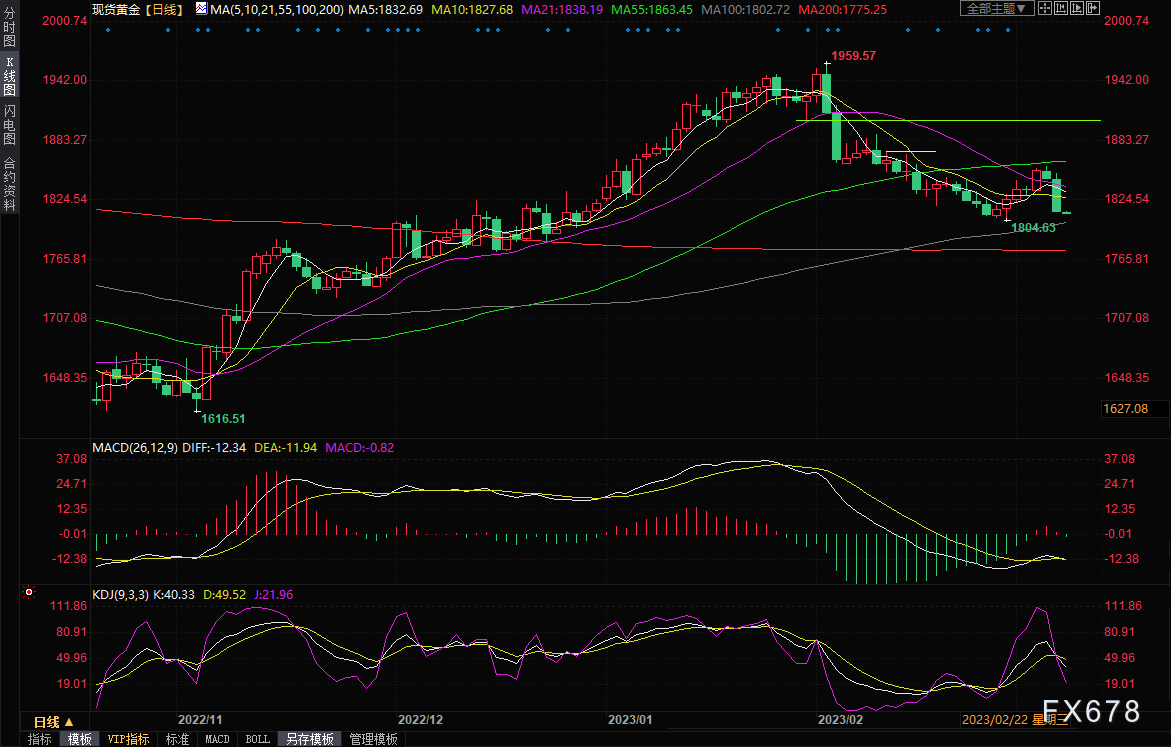Choose the VIP指标 template option
Viewport: 1171px width, 747px height.
[128, 739]
